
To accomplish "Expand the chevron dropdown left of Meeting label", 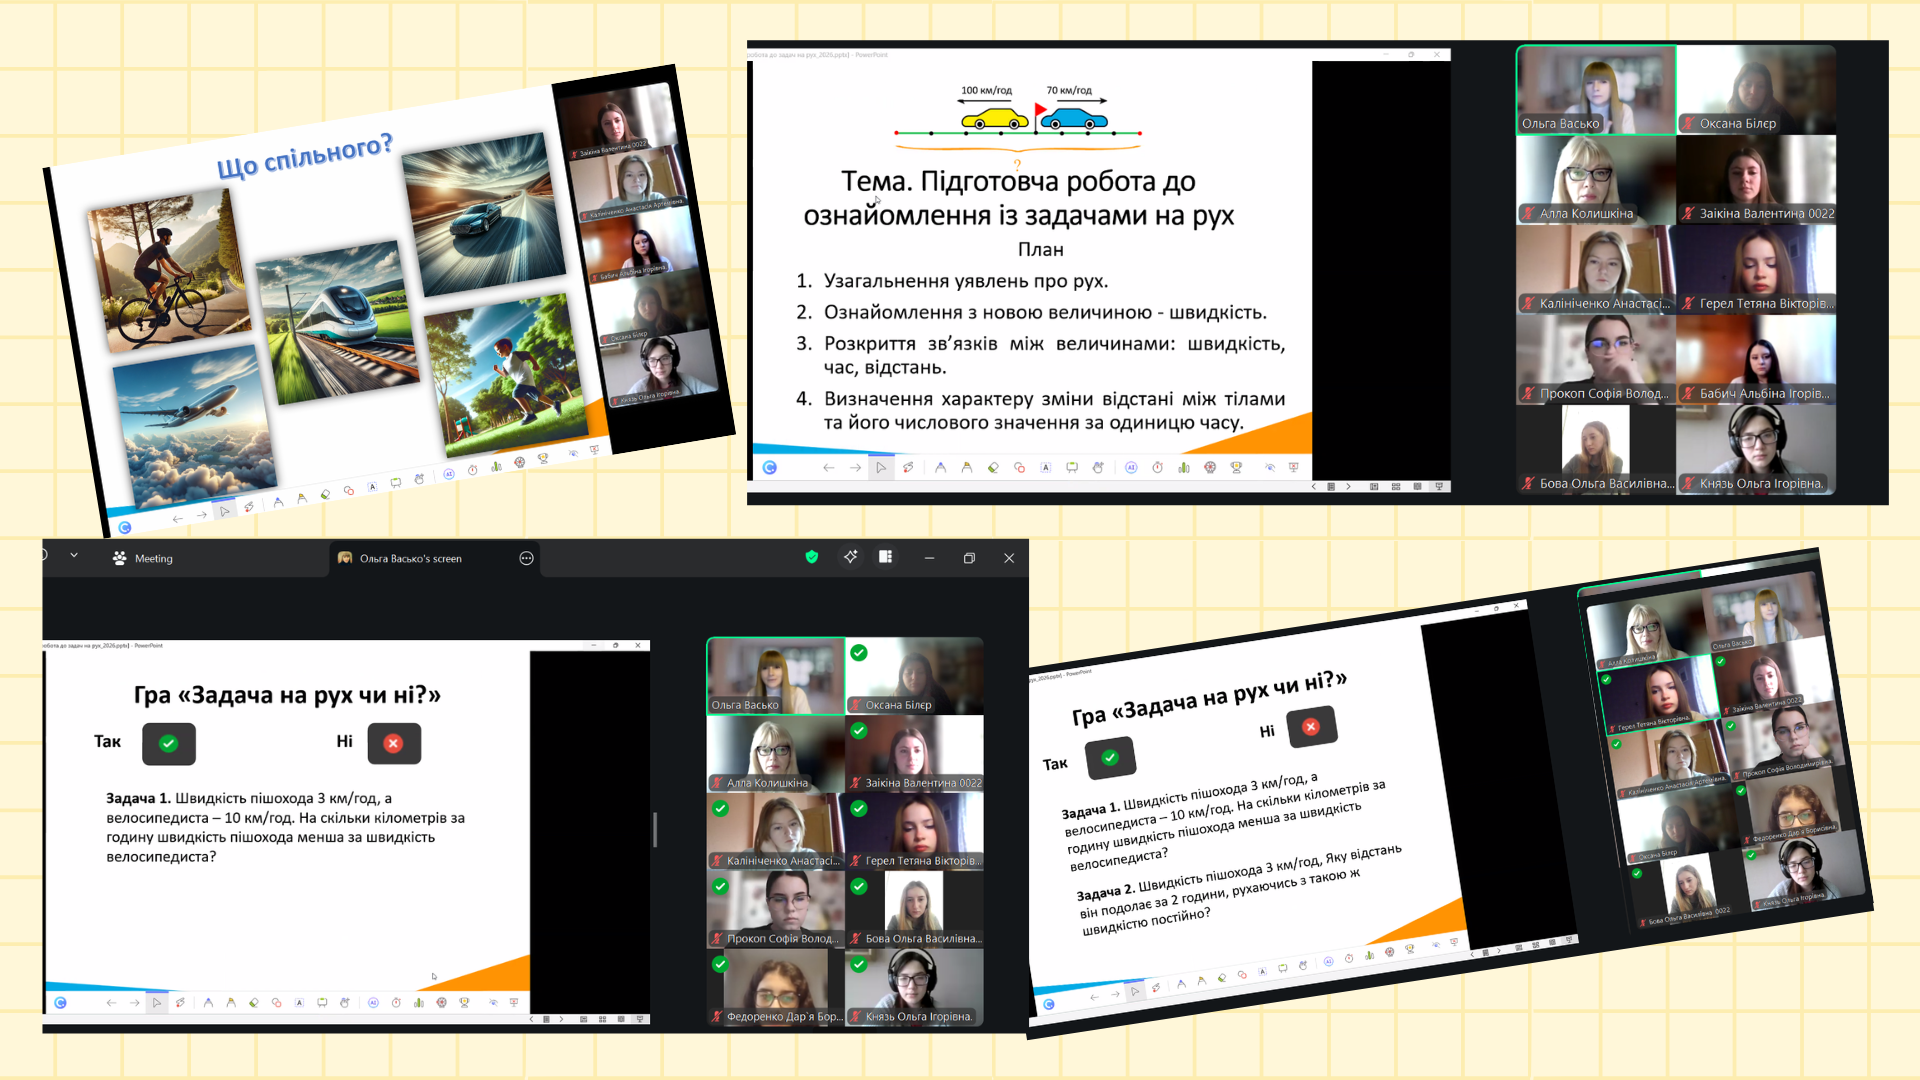I will click(74, 555).
